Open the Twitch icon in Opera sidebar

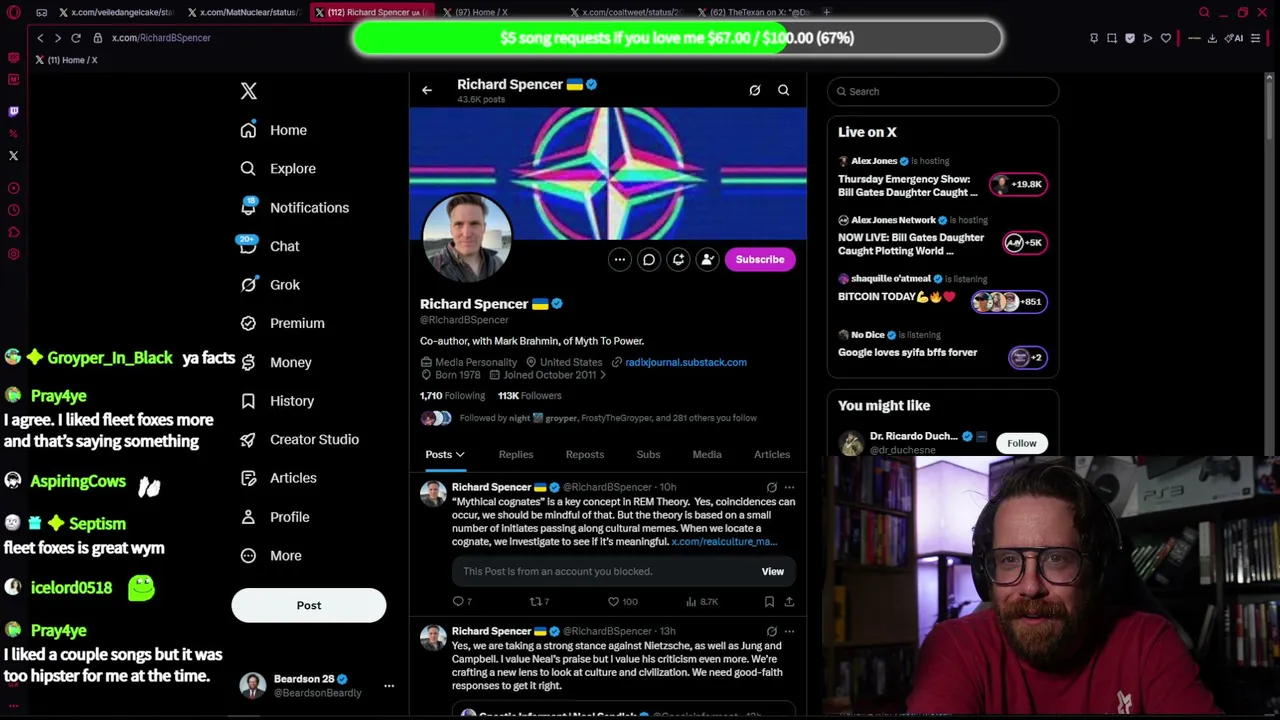click(x=13, y=111)
